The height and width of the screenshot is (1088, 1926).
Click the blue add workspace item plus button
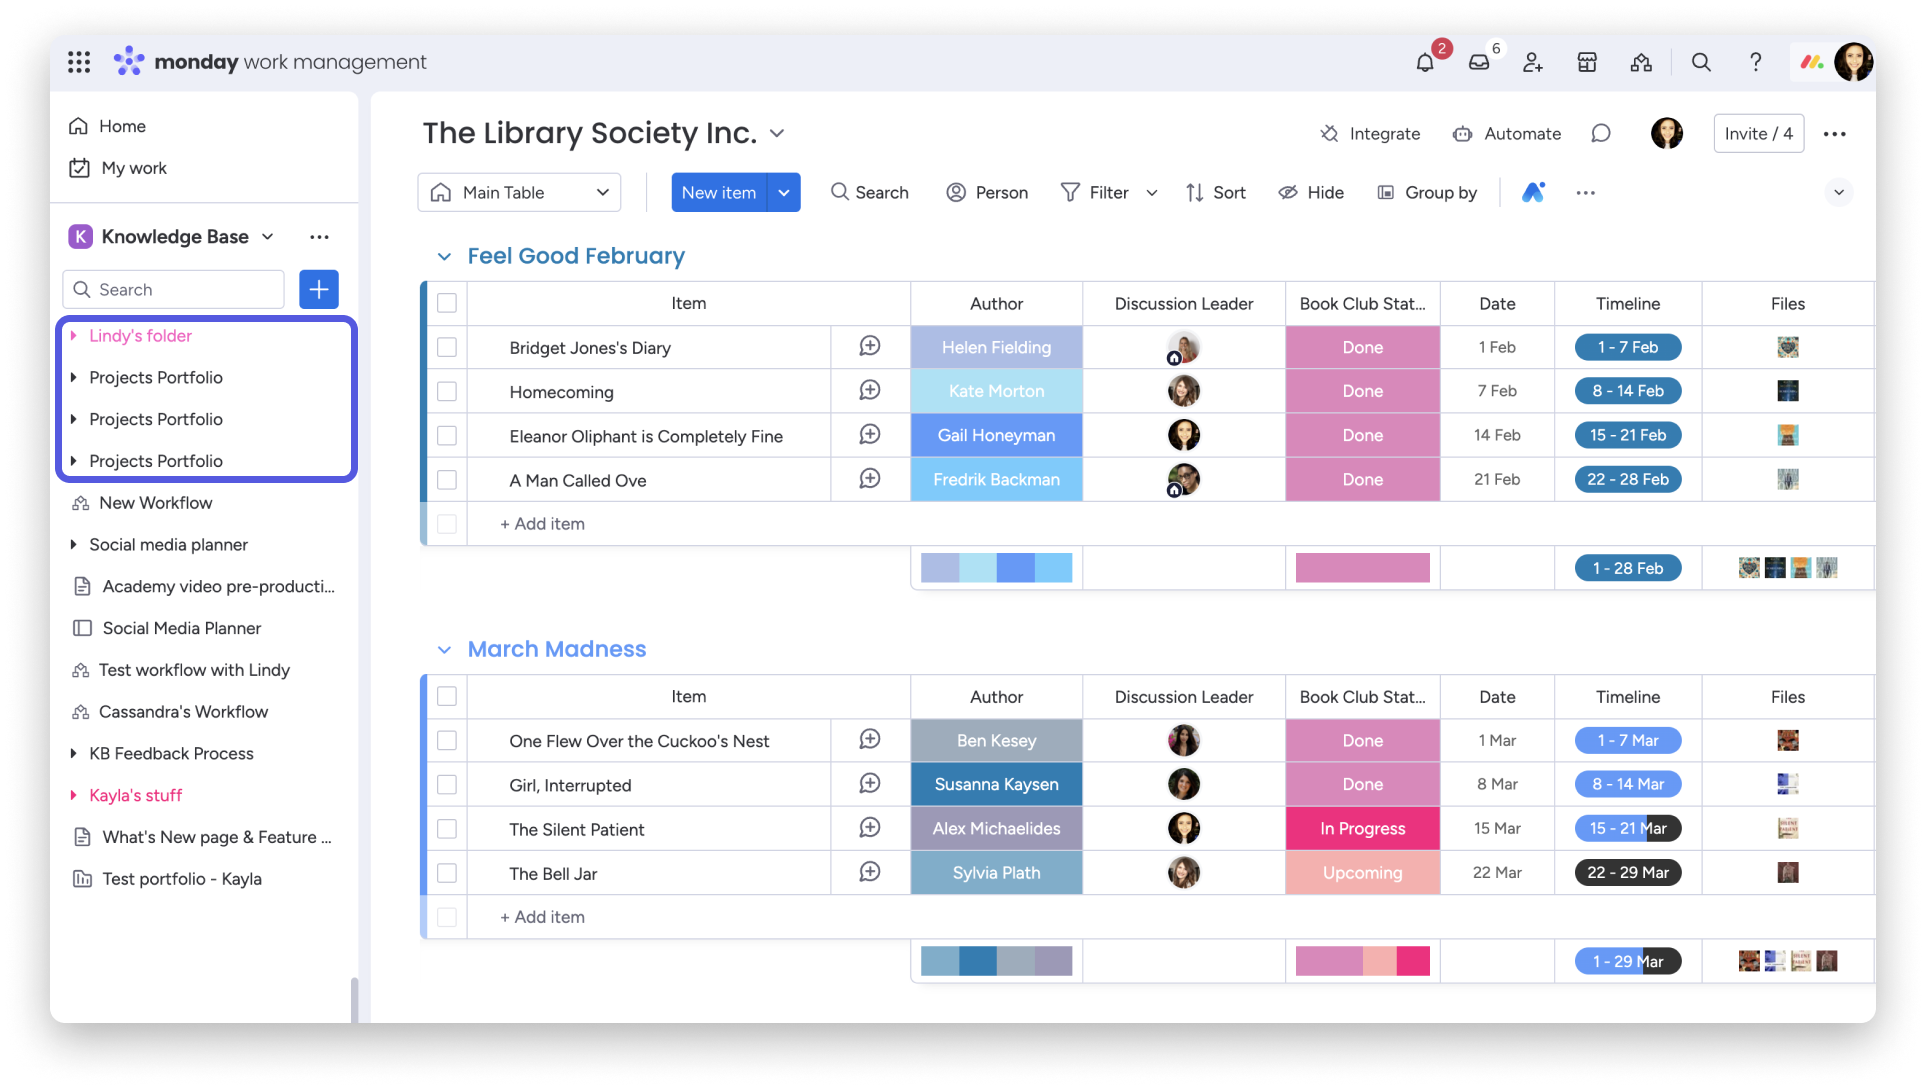tap(319, 289)
